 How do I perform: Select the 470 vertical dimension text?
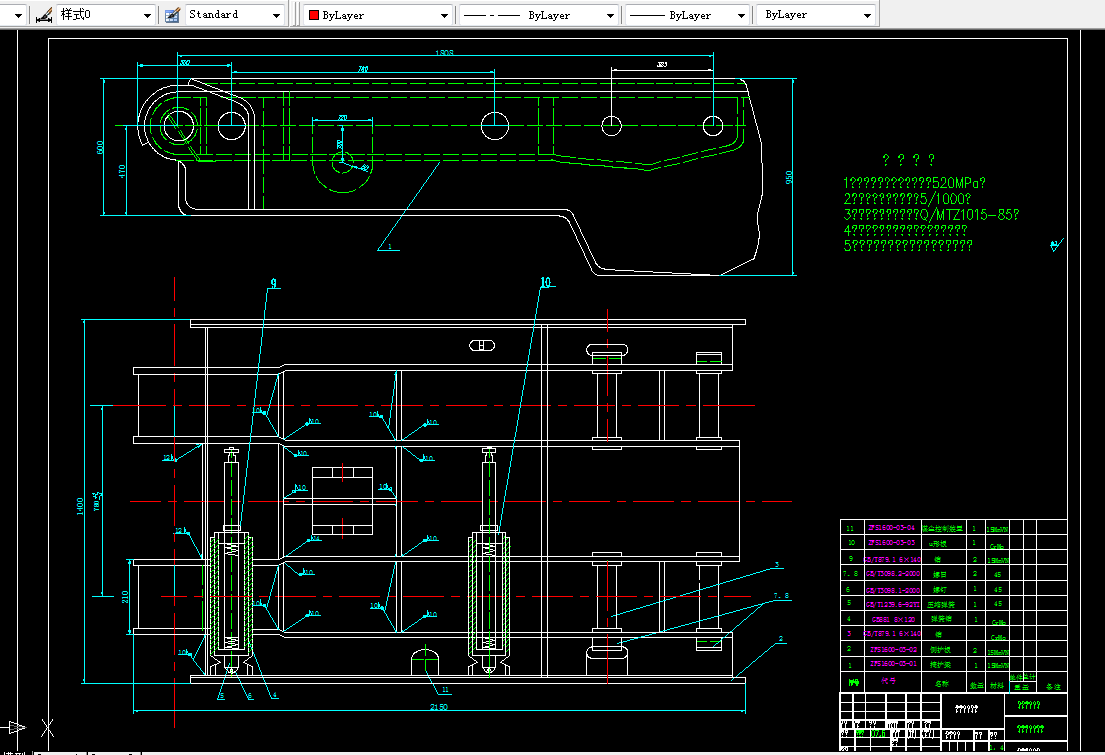122,171
